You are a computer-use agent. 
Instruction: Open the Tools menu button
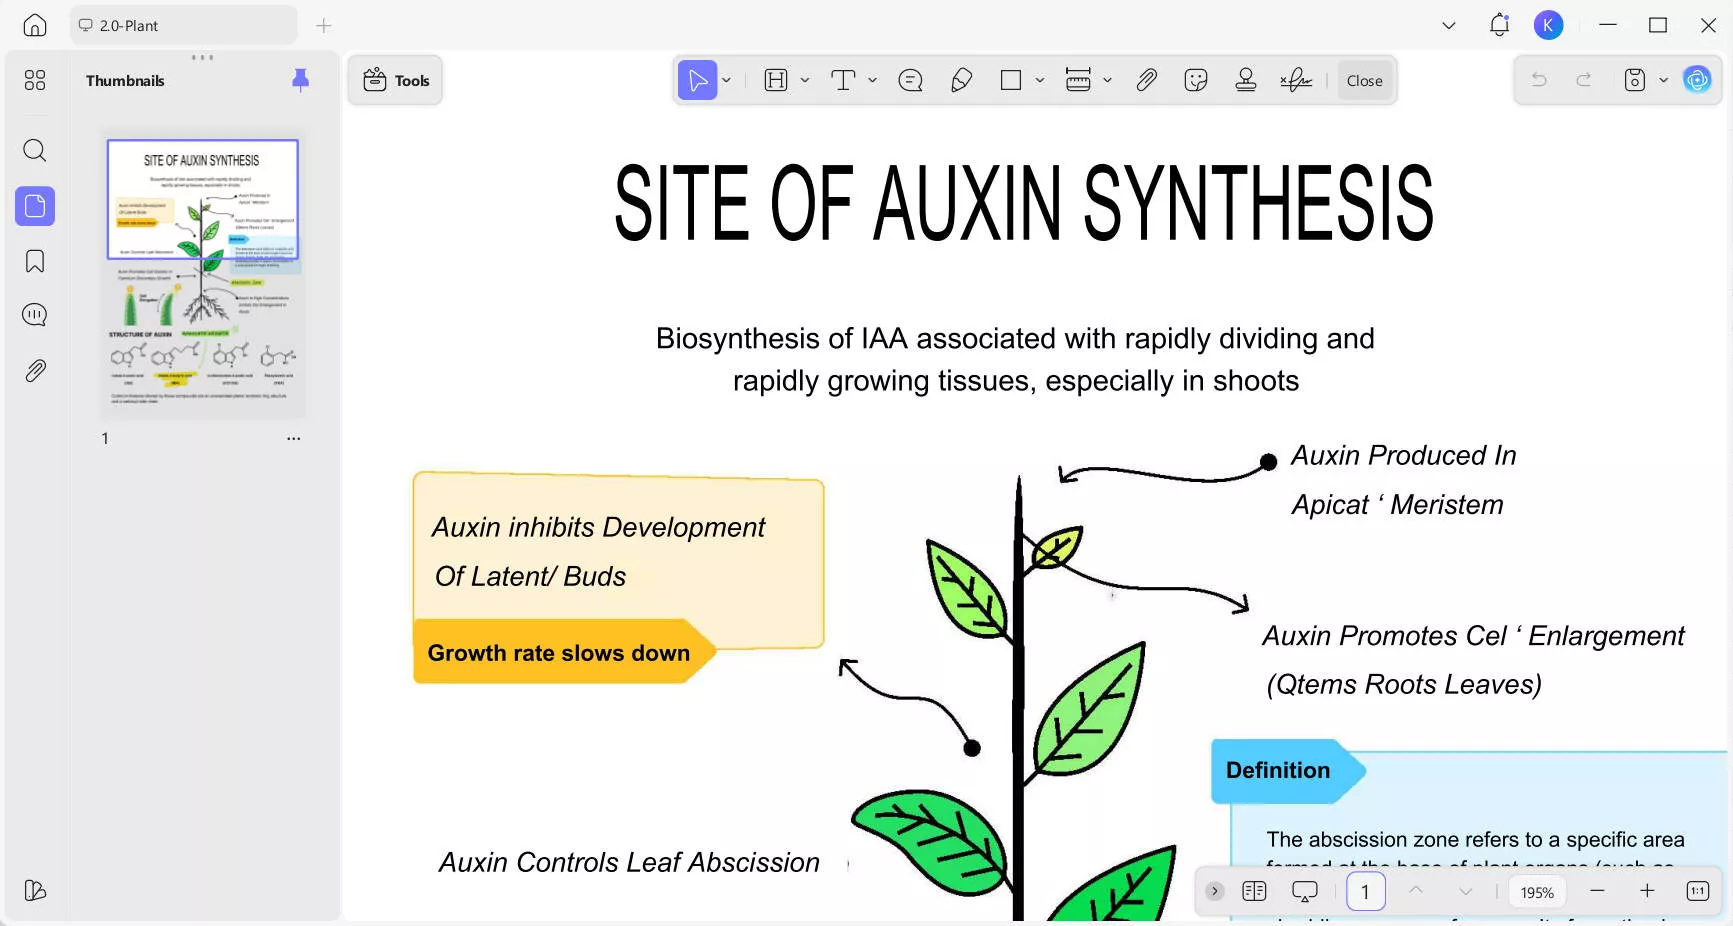click(396, 80)
